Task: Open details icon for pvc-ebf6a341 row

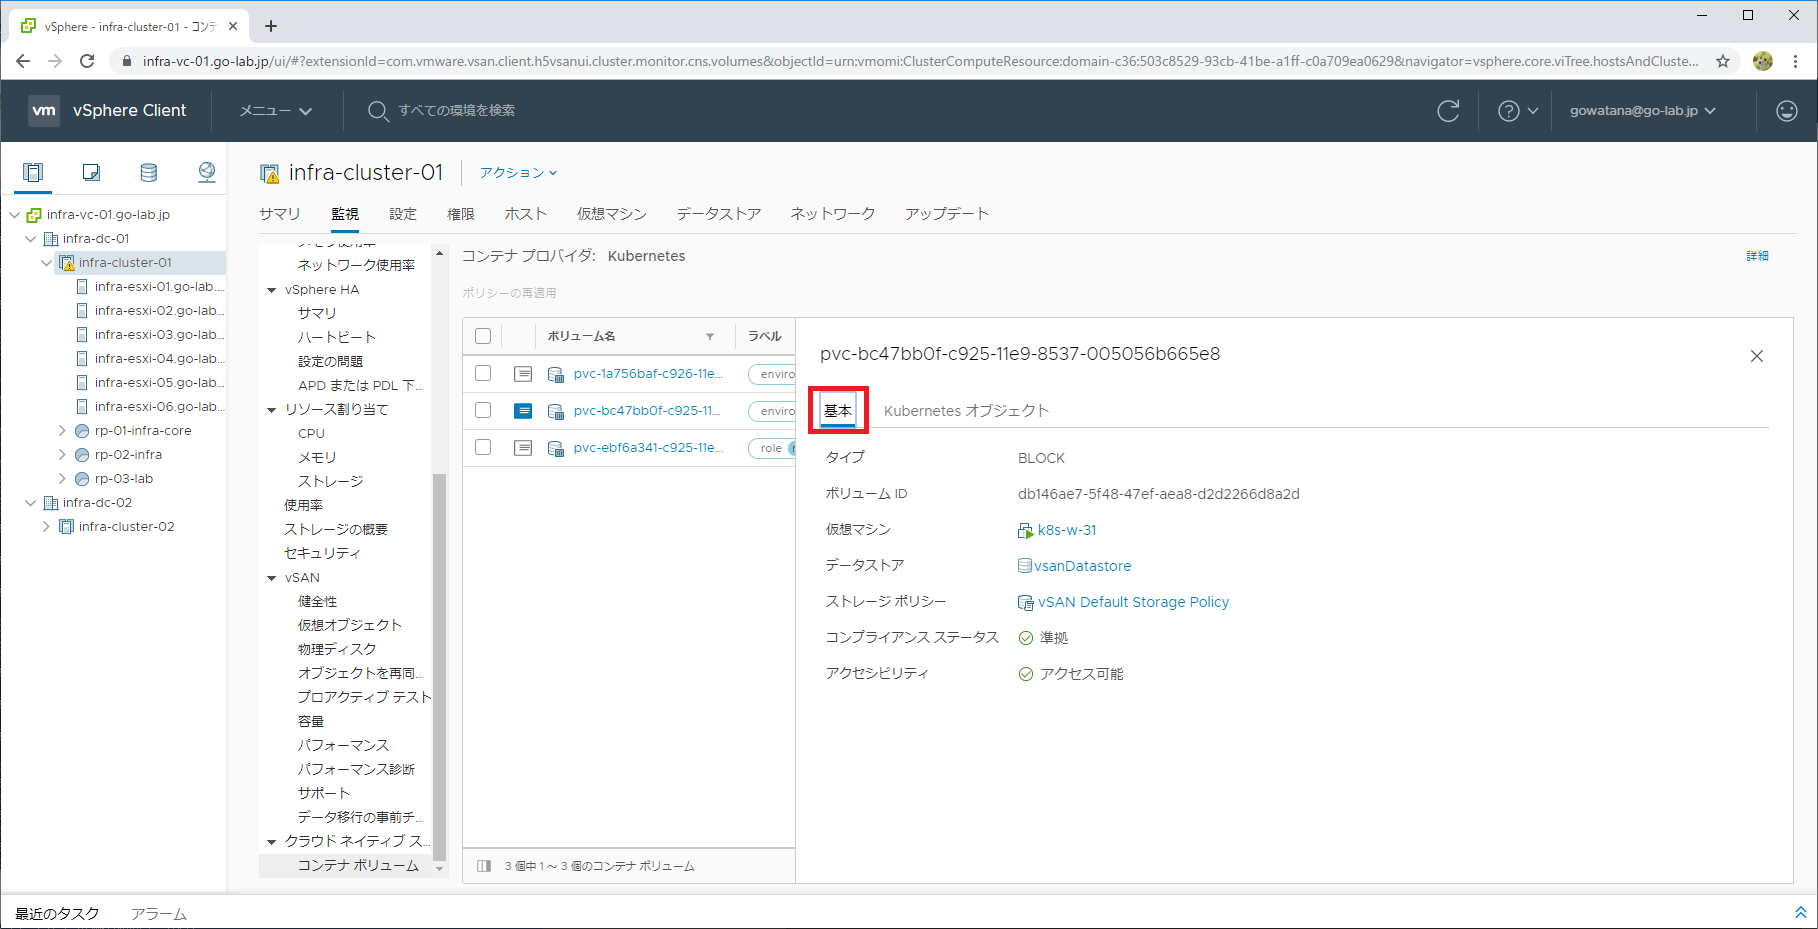Action: 523,448
